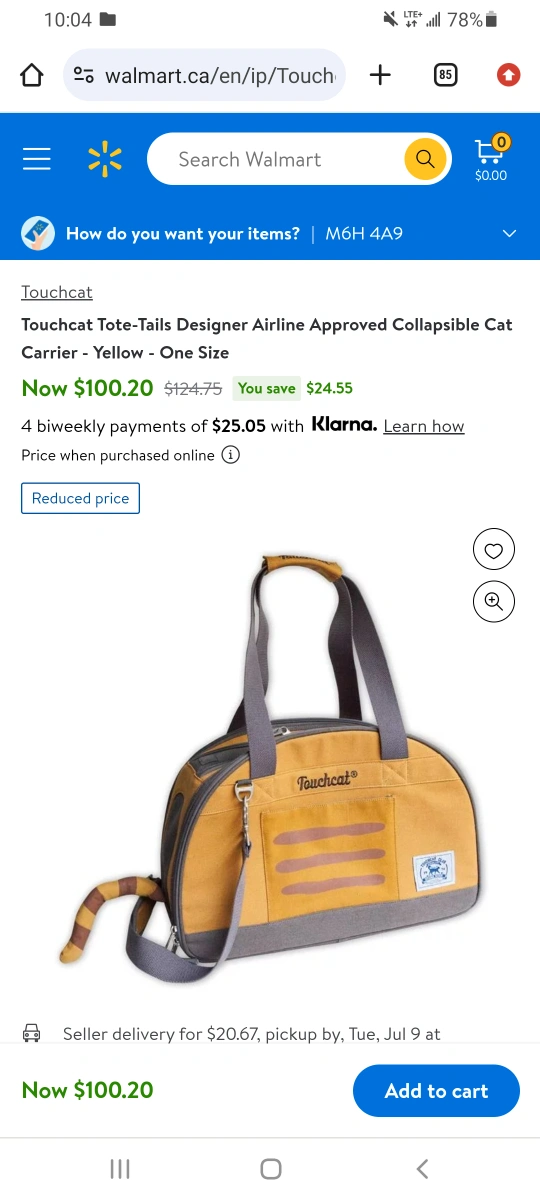The height and width of the screenshot is (1200, 540).
Task: Tap the red browser update arrow icon
Action: 508,75
